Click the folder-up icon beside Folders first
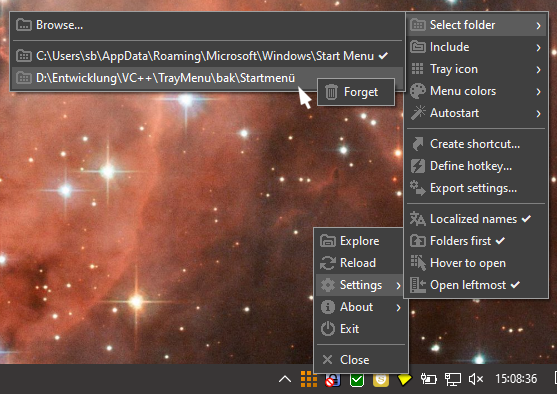557x394 pixels. click(x=418, y=241)
